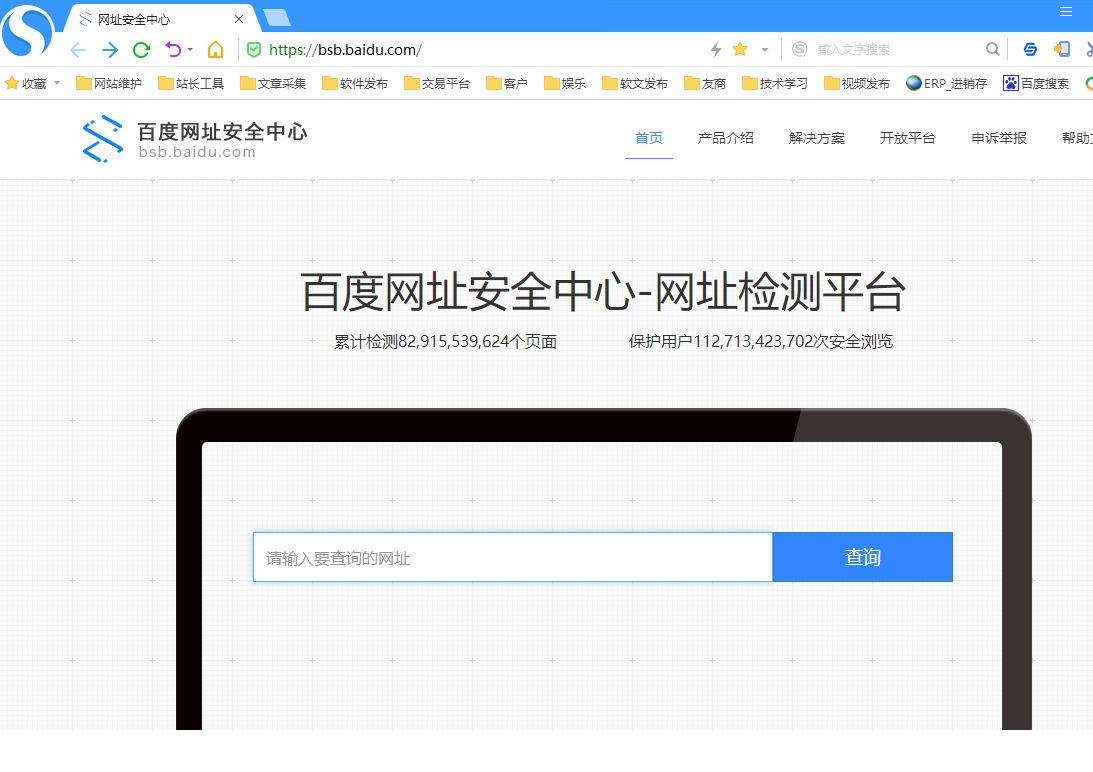Click the blue Sogou icon in the toolbar
The image size is (1093, 772).
(1030, 48)
